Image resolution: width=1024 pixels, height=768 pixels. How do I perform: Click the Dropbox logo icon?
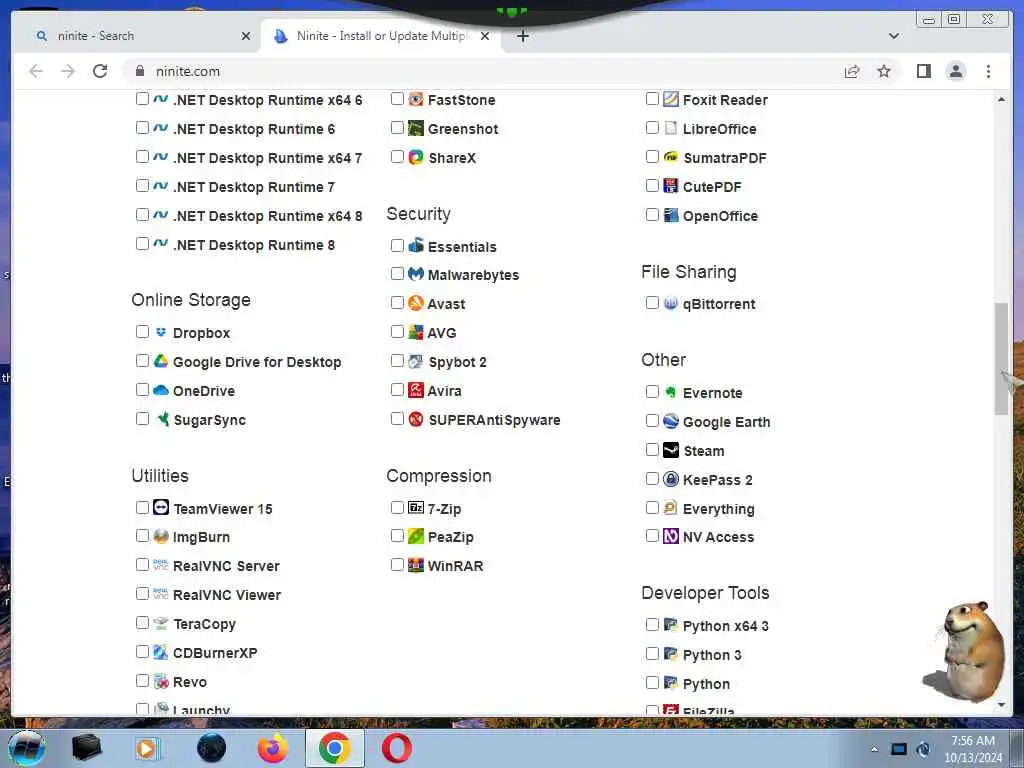tap(161, 332)
